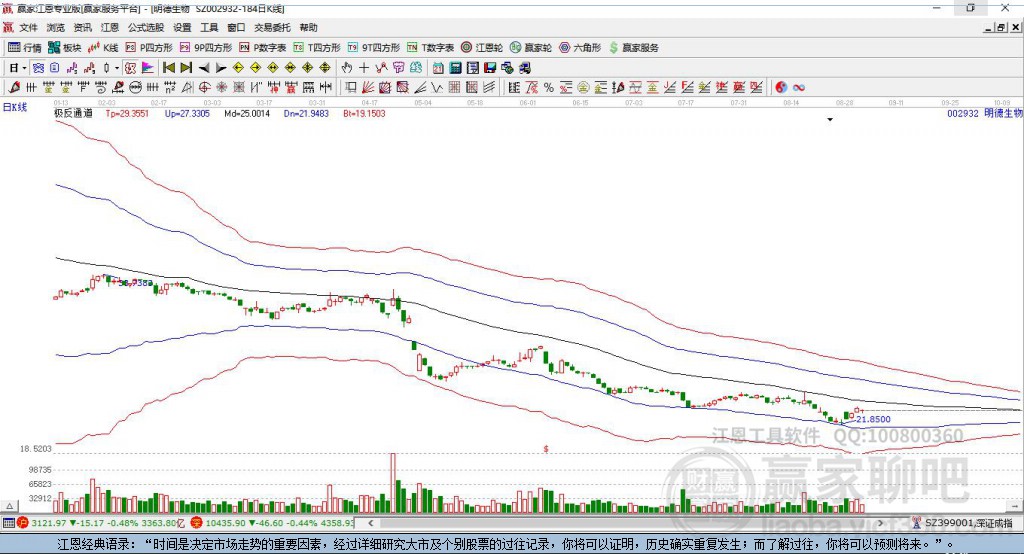The width and height of the screenshot is (1024, 554).
Task: Step chart right with black arrow
Action: tap(221, 68)
